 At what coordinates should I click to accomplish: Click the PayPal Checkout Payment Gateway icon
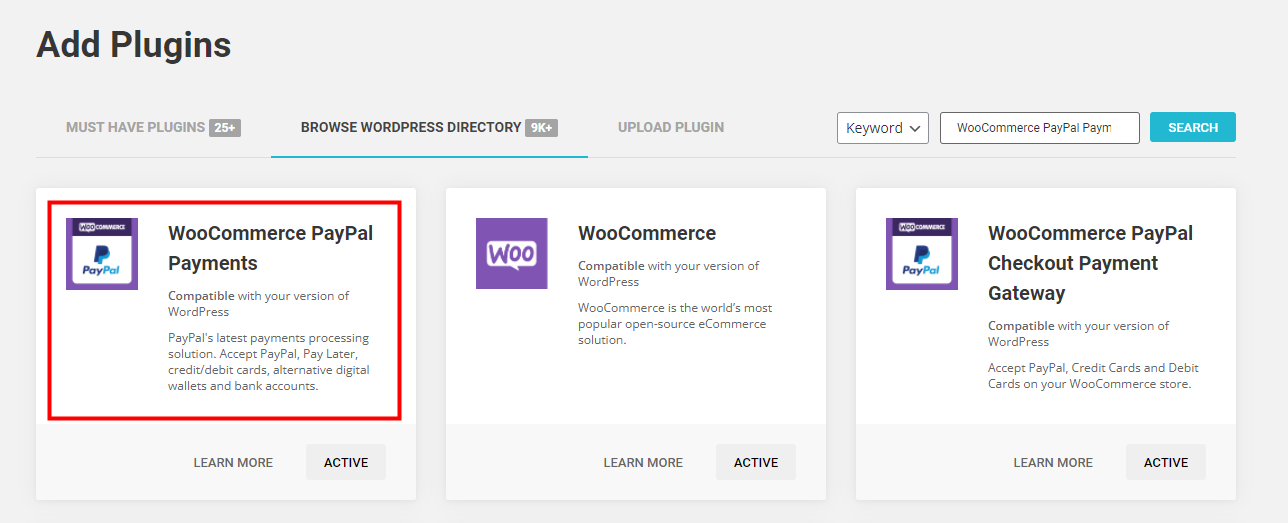tap(922, 254)
